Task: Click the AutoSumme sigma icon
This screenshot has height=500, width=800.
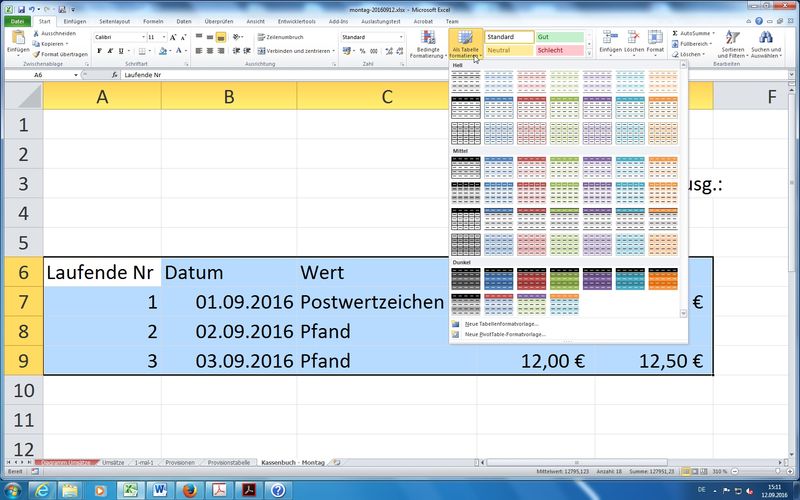Action: pyautogui.click(x=675, y=33)
